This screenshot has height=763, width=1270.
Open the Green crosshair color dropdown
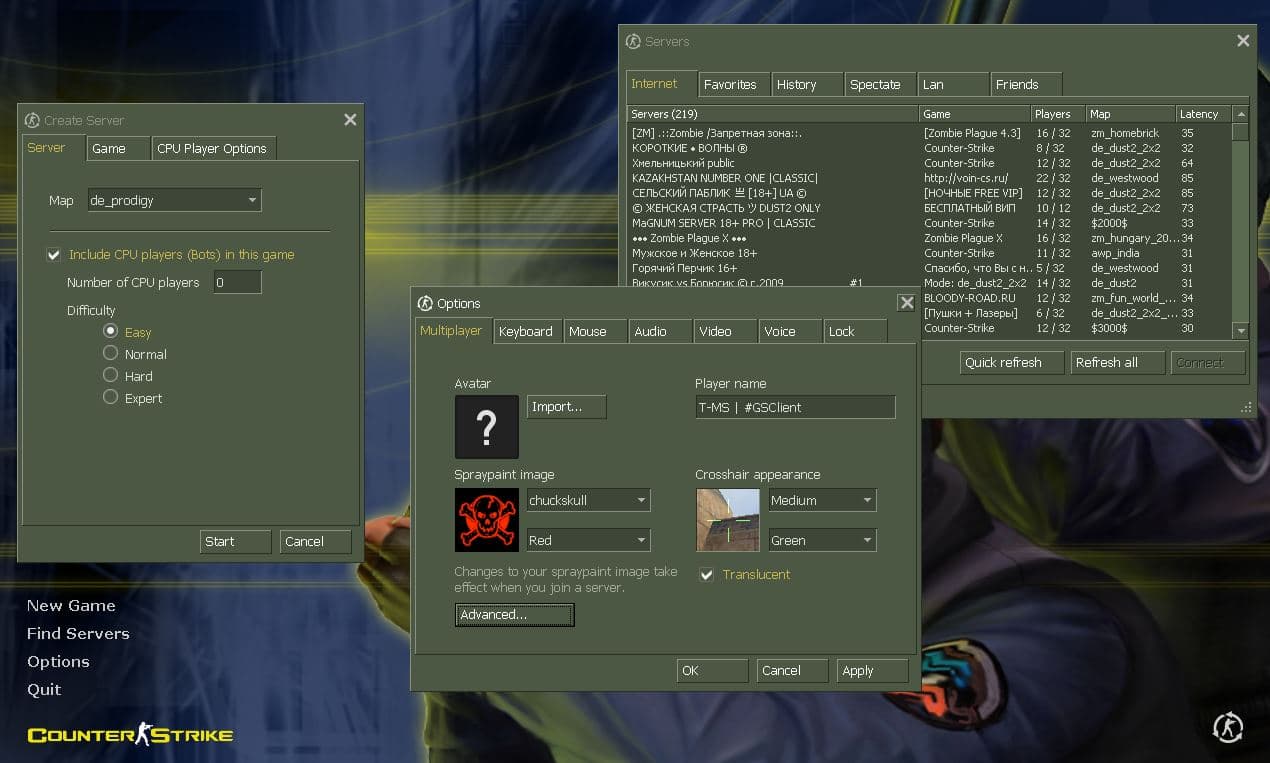tap(822, 540)
